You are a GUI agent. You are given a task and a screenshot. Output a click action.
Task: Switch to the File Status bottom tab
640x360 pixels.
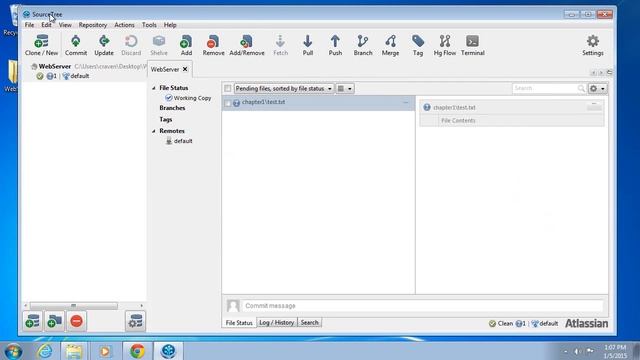239,322
